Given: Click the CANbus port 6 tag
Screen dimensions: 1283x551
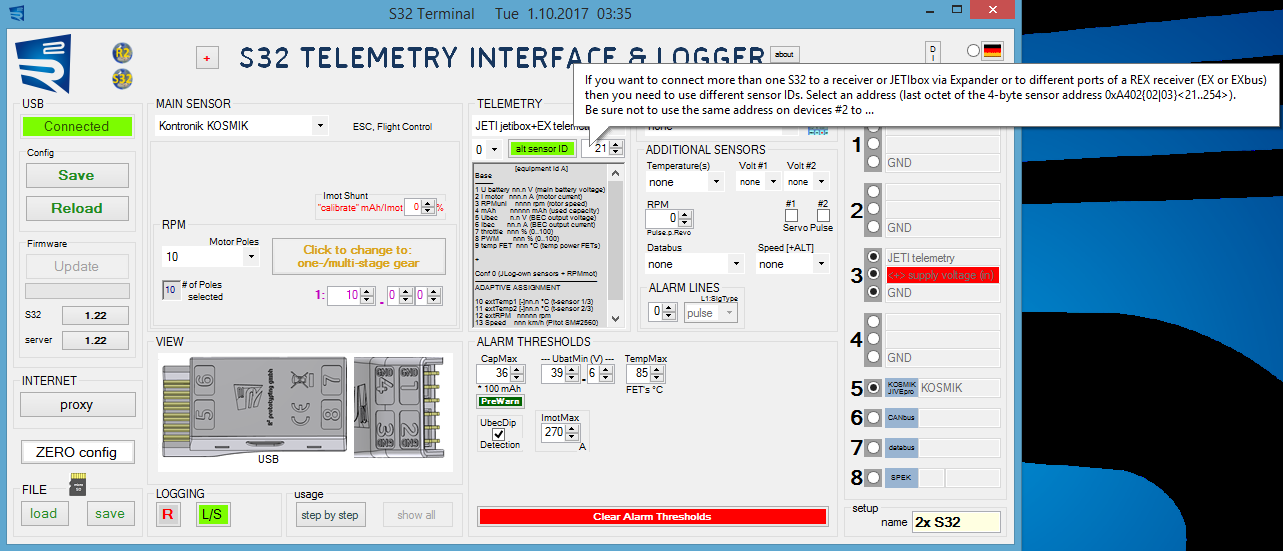Looking at the screenshot, I should pos(901,418).
